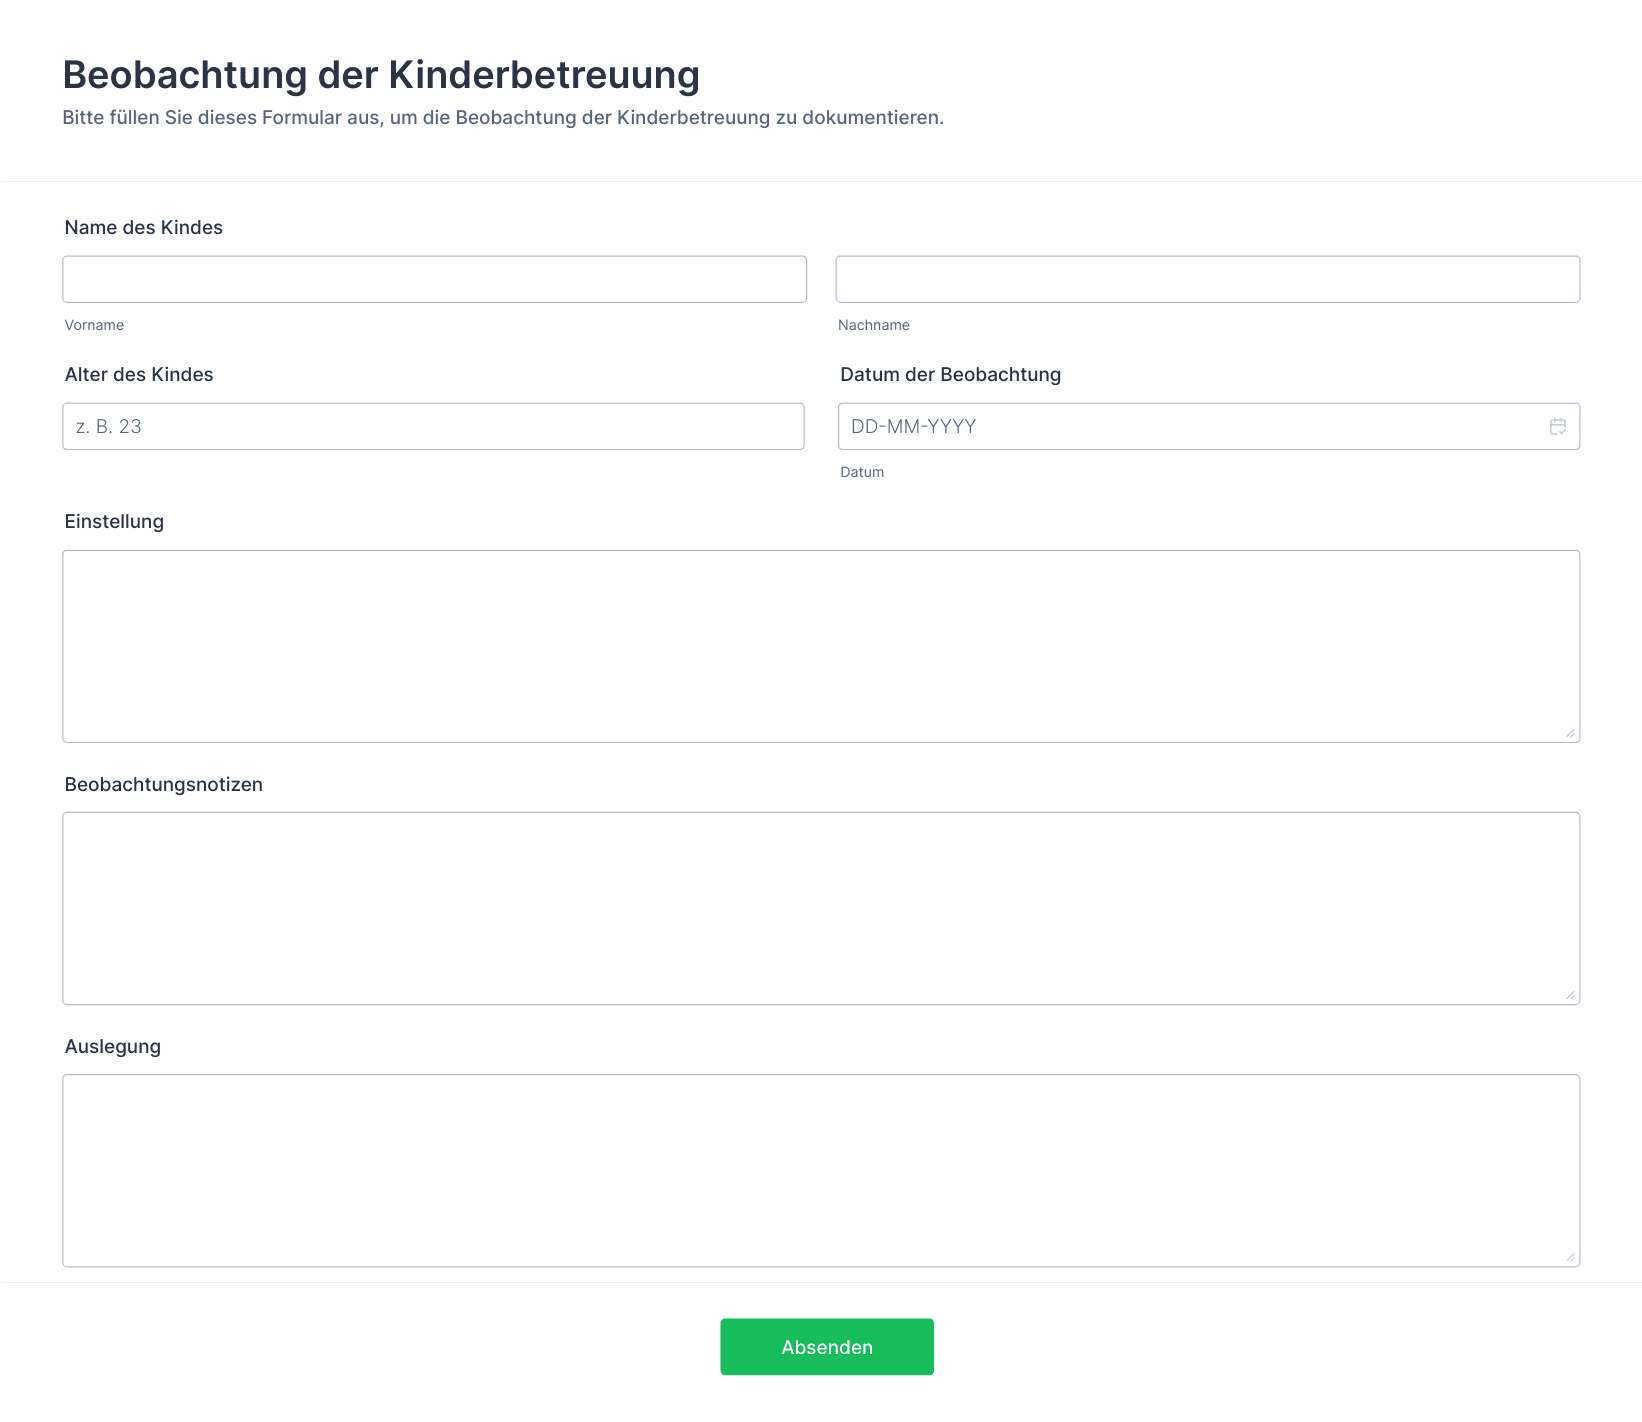Click the 'Name des Kindes' label
The width and height of the screenshot is (1642, 1422).
click(144, 228)
